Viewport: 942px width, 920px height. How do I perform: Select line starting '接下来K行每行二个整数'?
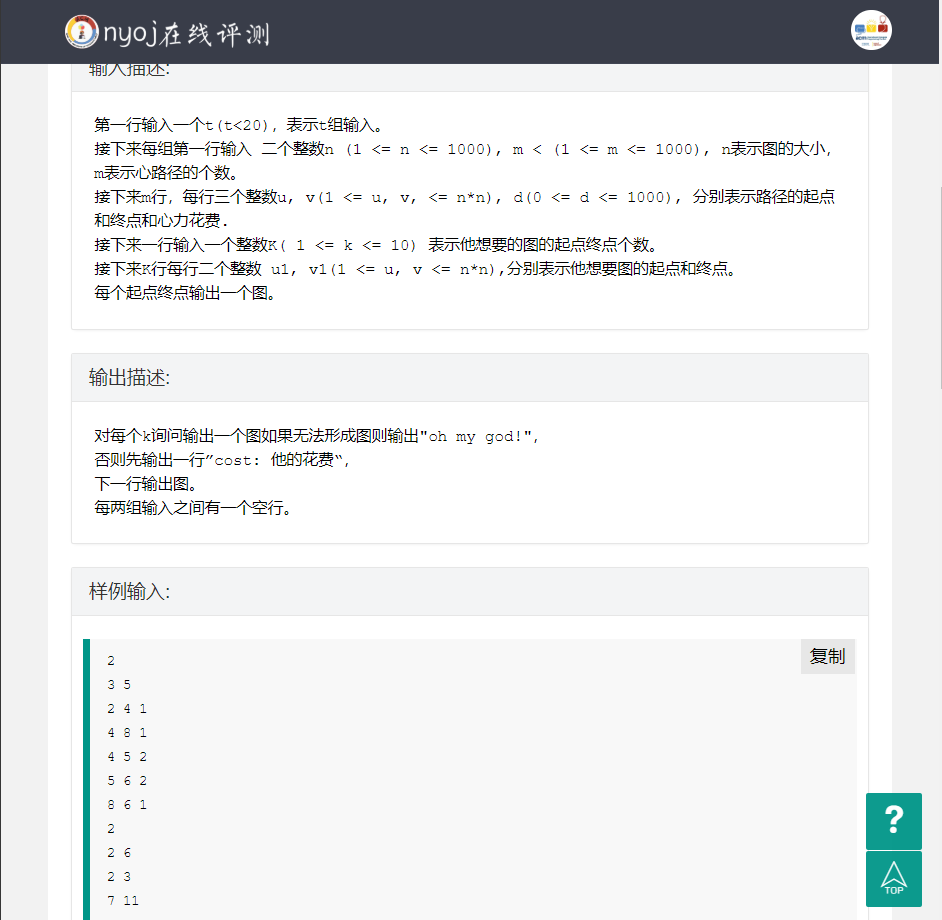pos(415,269)
